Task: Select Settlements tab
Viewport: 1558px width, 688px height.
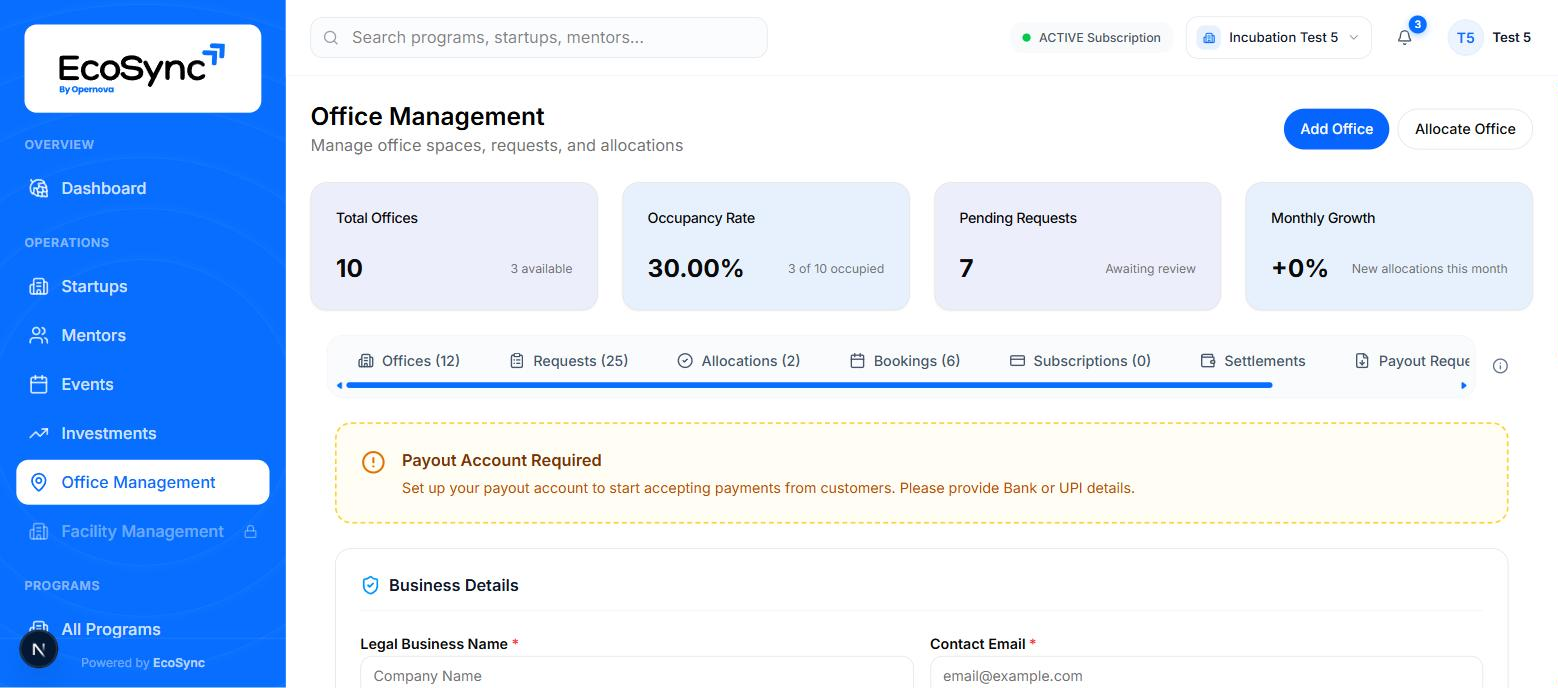Action: point(1253,361)
